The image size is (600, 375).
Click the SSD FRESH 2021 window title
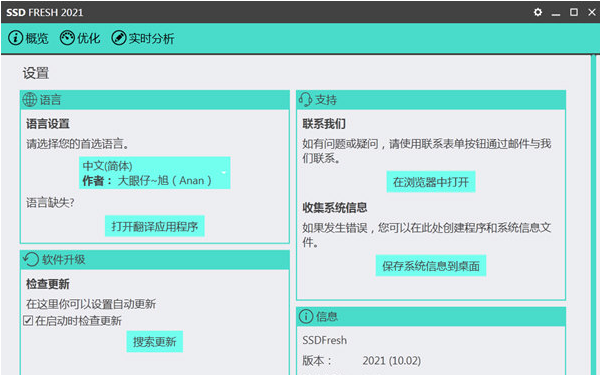coord(45,12)
